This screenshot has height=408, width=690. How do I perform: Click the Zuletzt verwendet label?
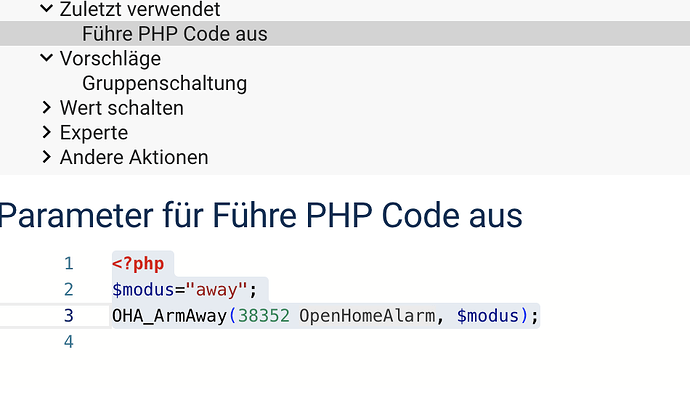(140, 9)
